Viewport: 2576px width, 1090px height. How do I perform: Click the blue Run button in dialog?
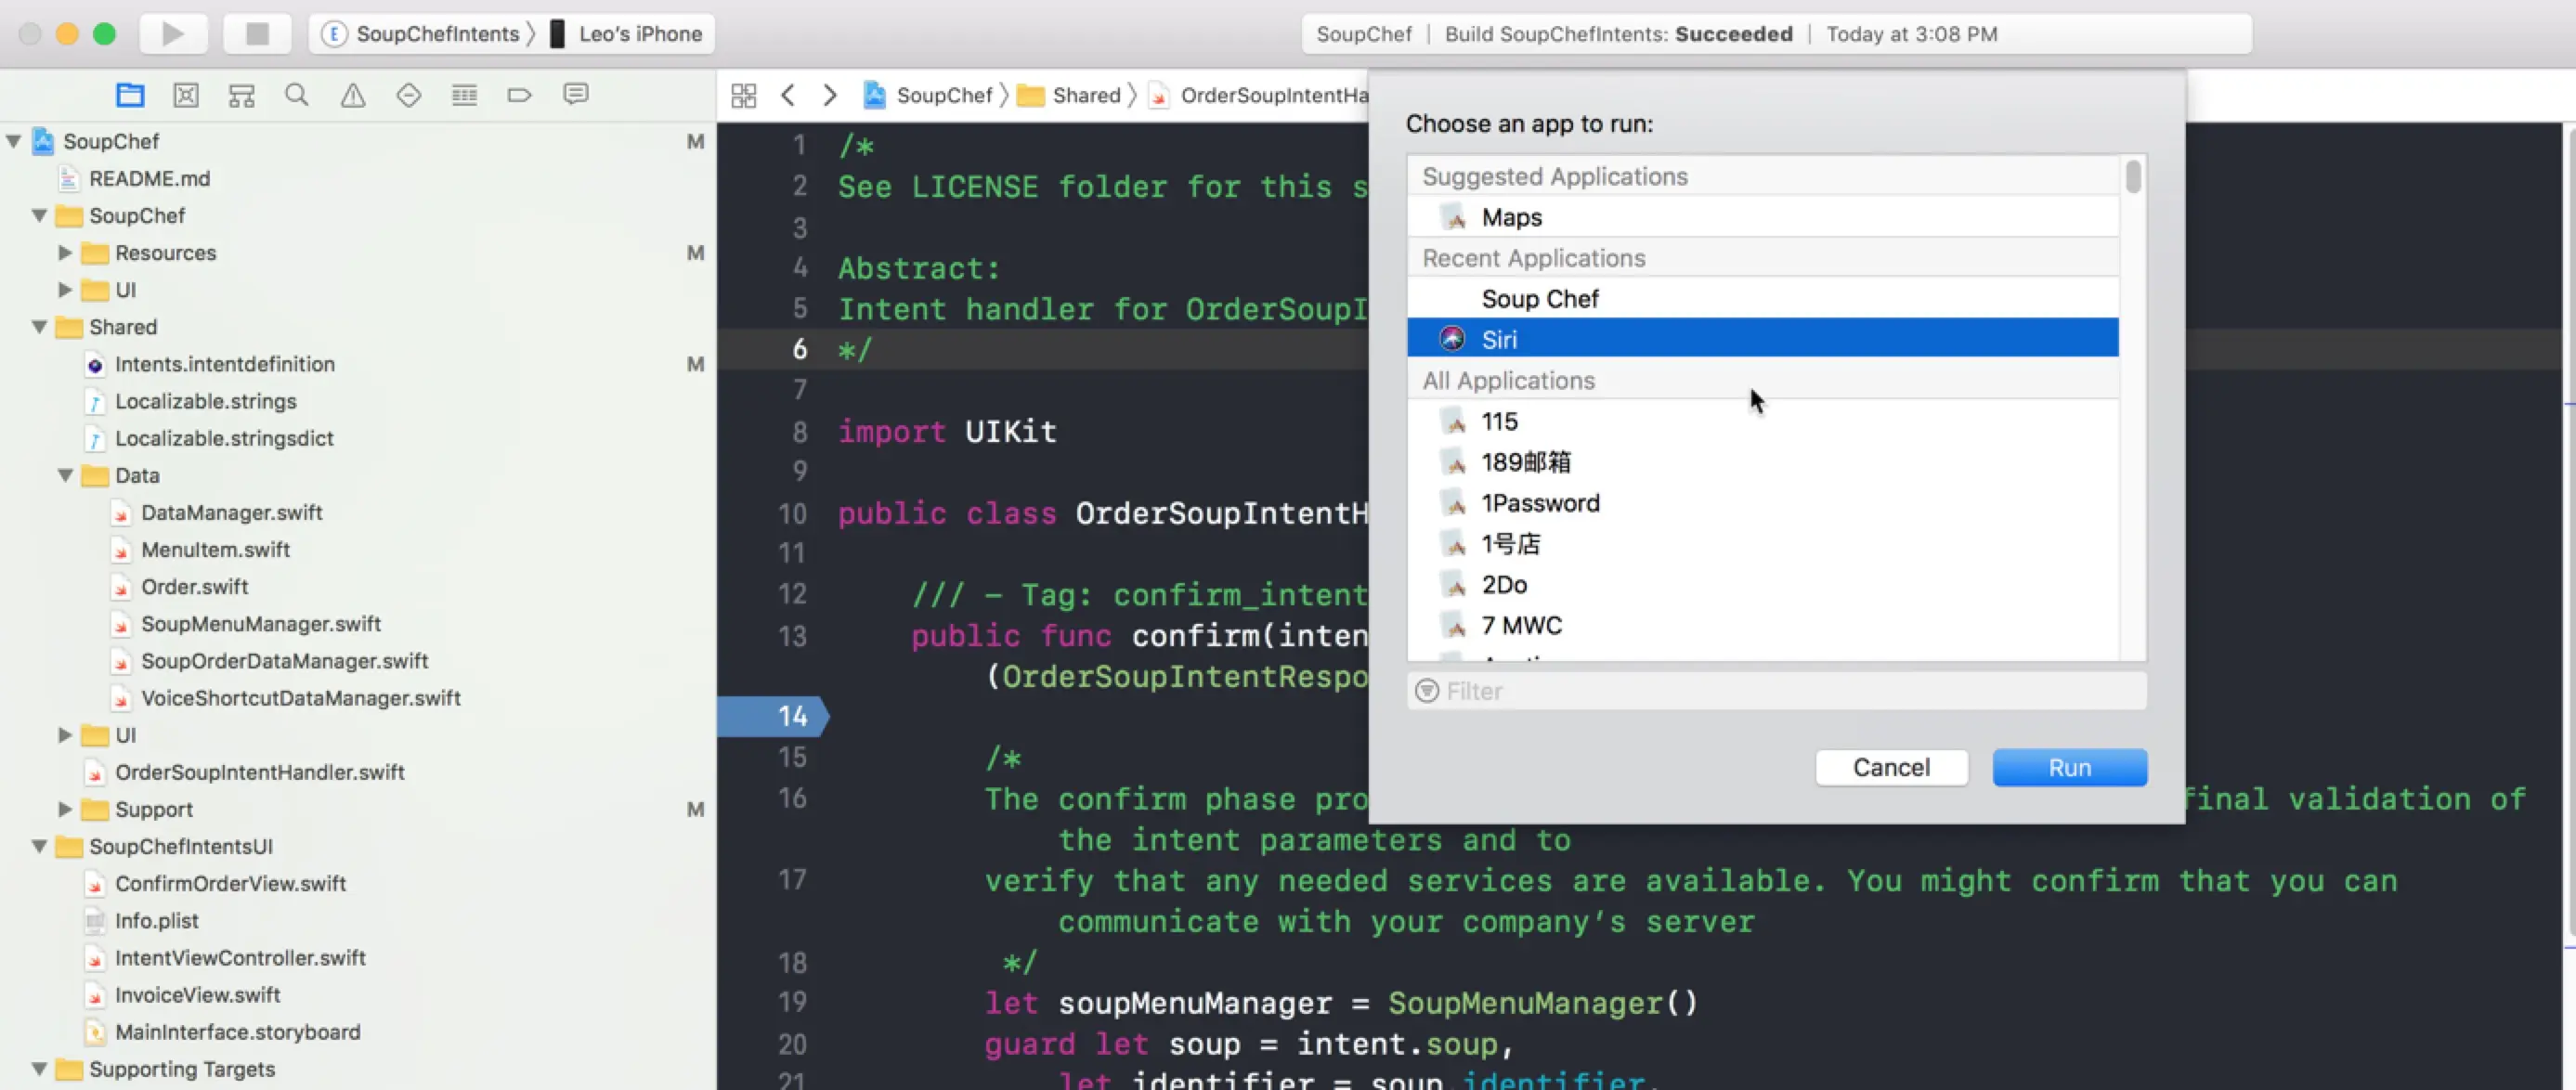2068,767
